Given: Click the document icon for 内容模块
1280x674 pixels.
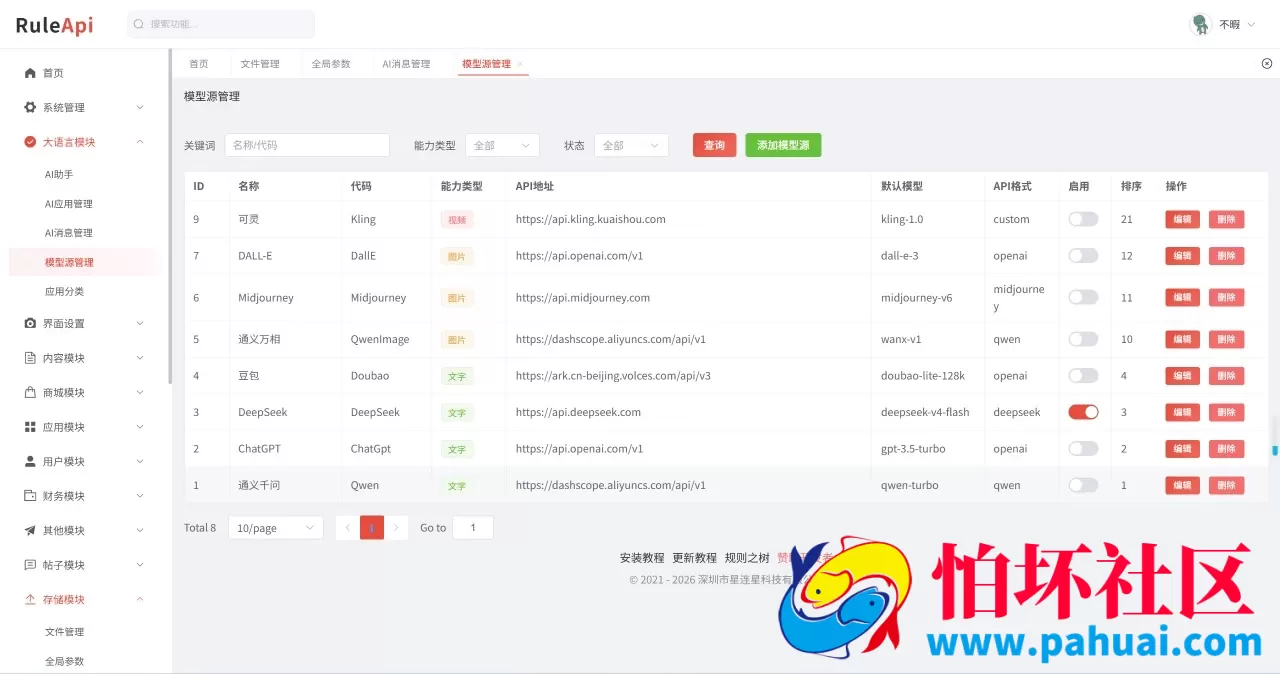Looking at the screenshot, I should 30,358.
